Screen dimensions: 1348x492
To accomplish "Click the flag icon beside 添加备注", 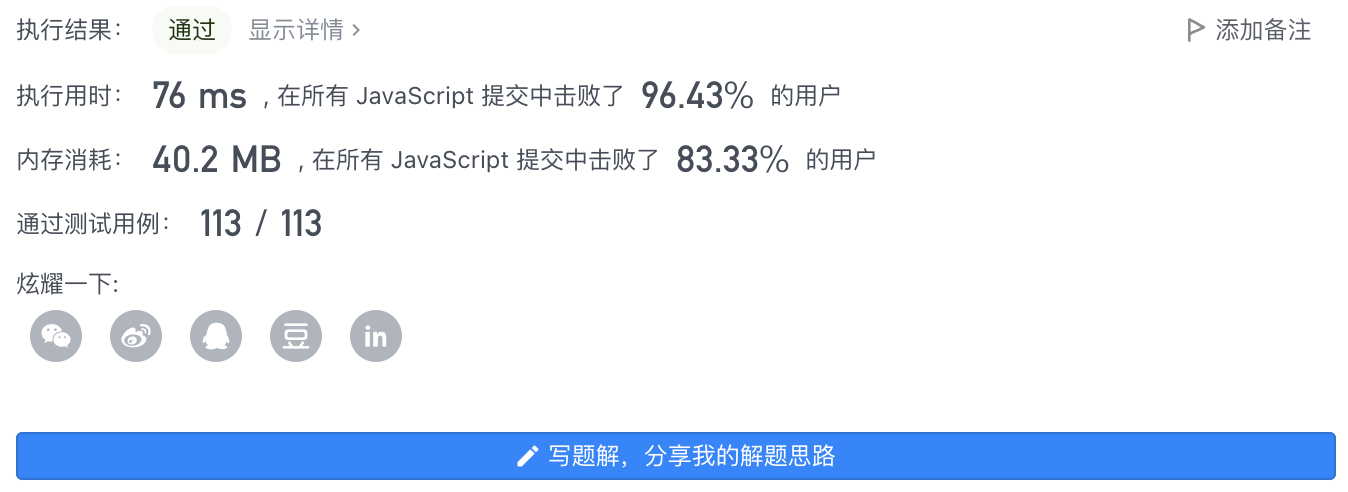I will point(1195,30).
